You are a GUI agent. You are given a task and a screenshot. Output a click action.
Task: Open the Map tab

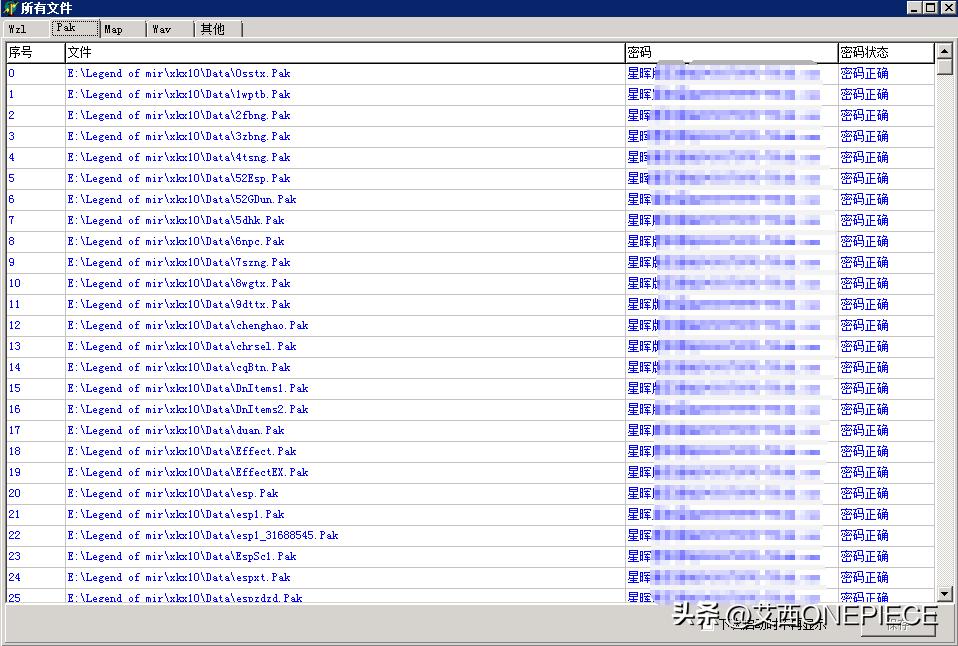(x=123, y=29)
